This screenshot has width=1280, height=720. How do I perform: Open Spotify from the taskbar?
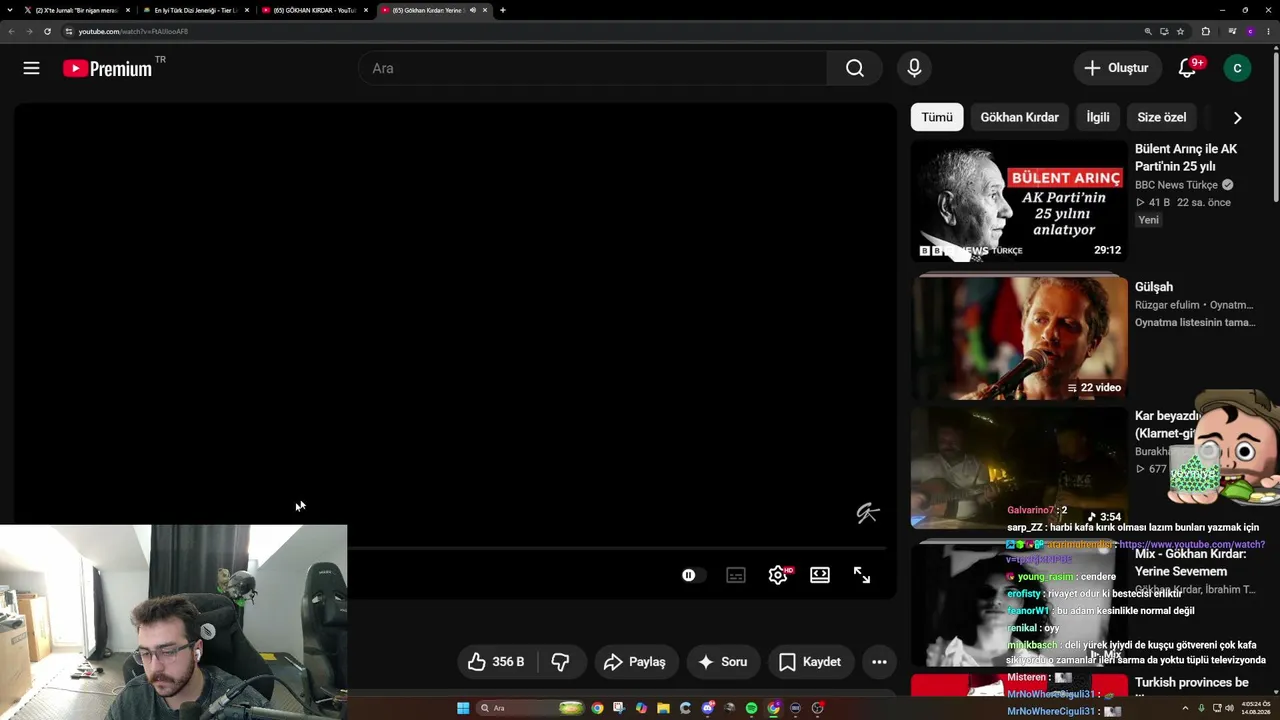click(x=751, y=708)
